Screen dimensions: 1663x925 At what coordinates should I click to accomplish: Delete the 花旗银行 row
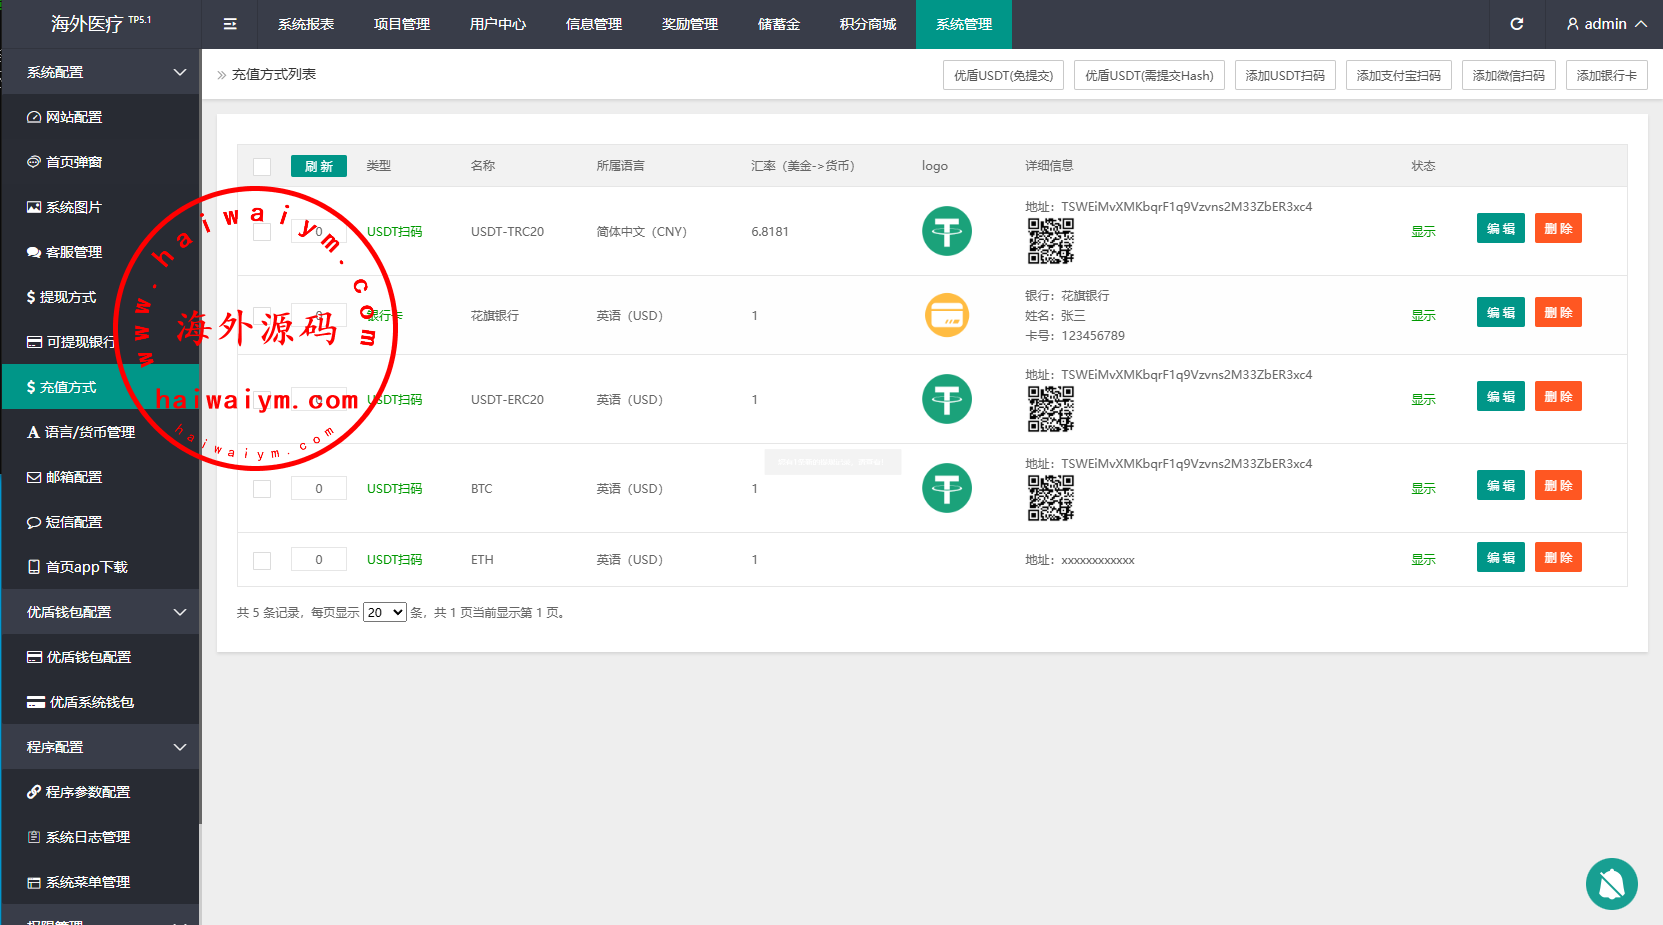pyautogui.click(x=1558, y=312)
